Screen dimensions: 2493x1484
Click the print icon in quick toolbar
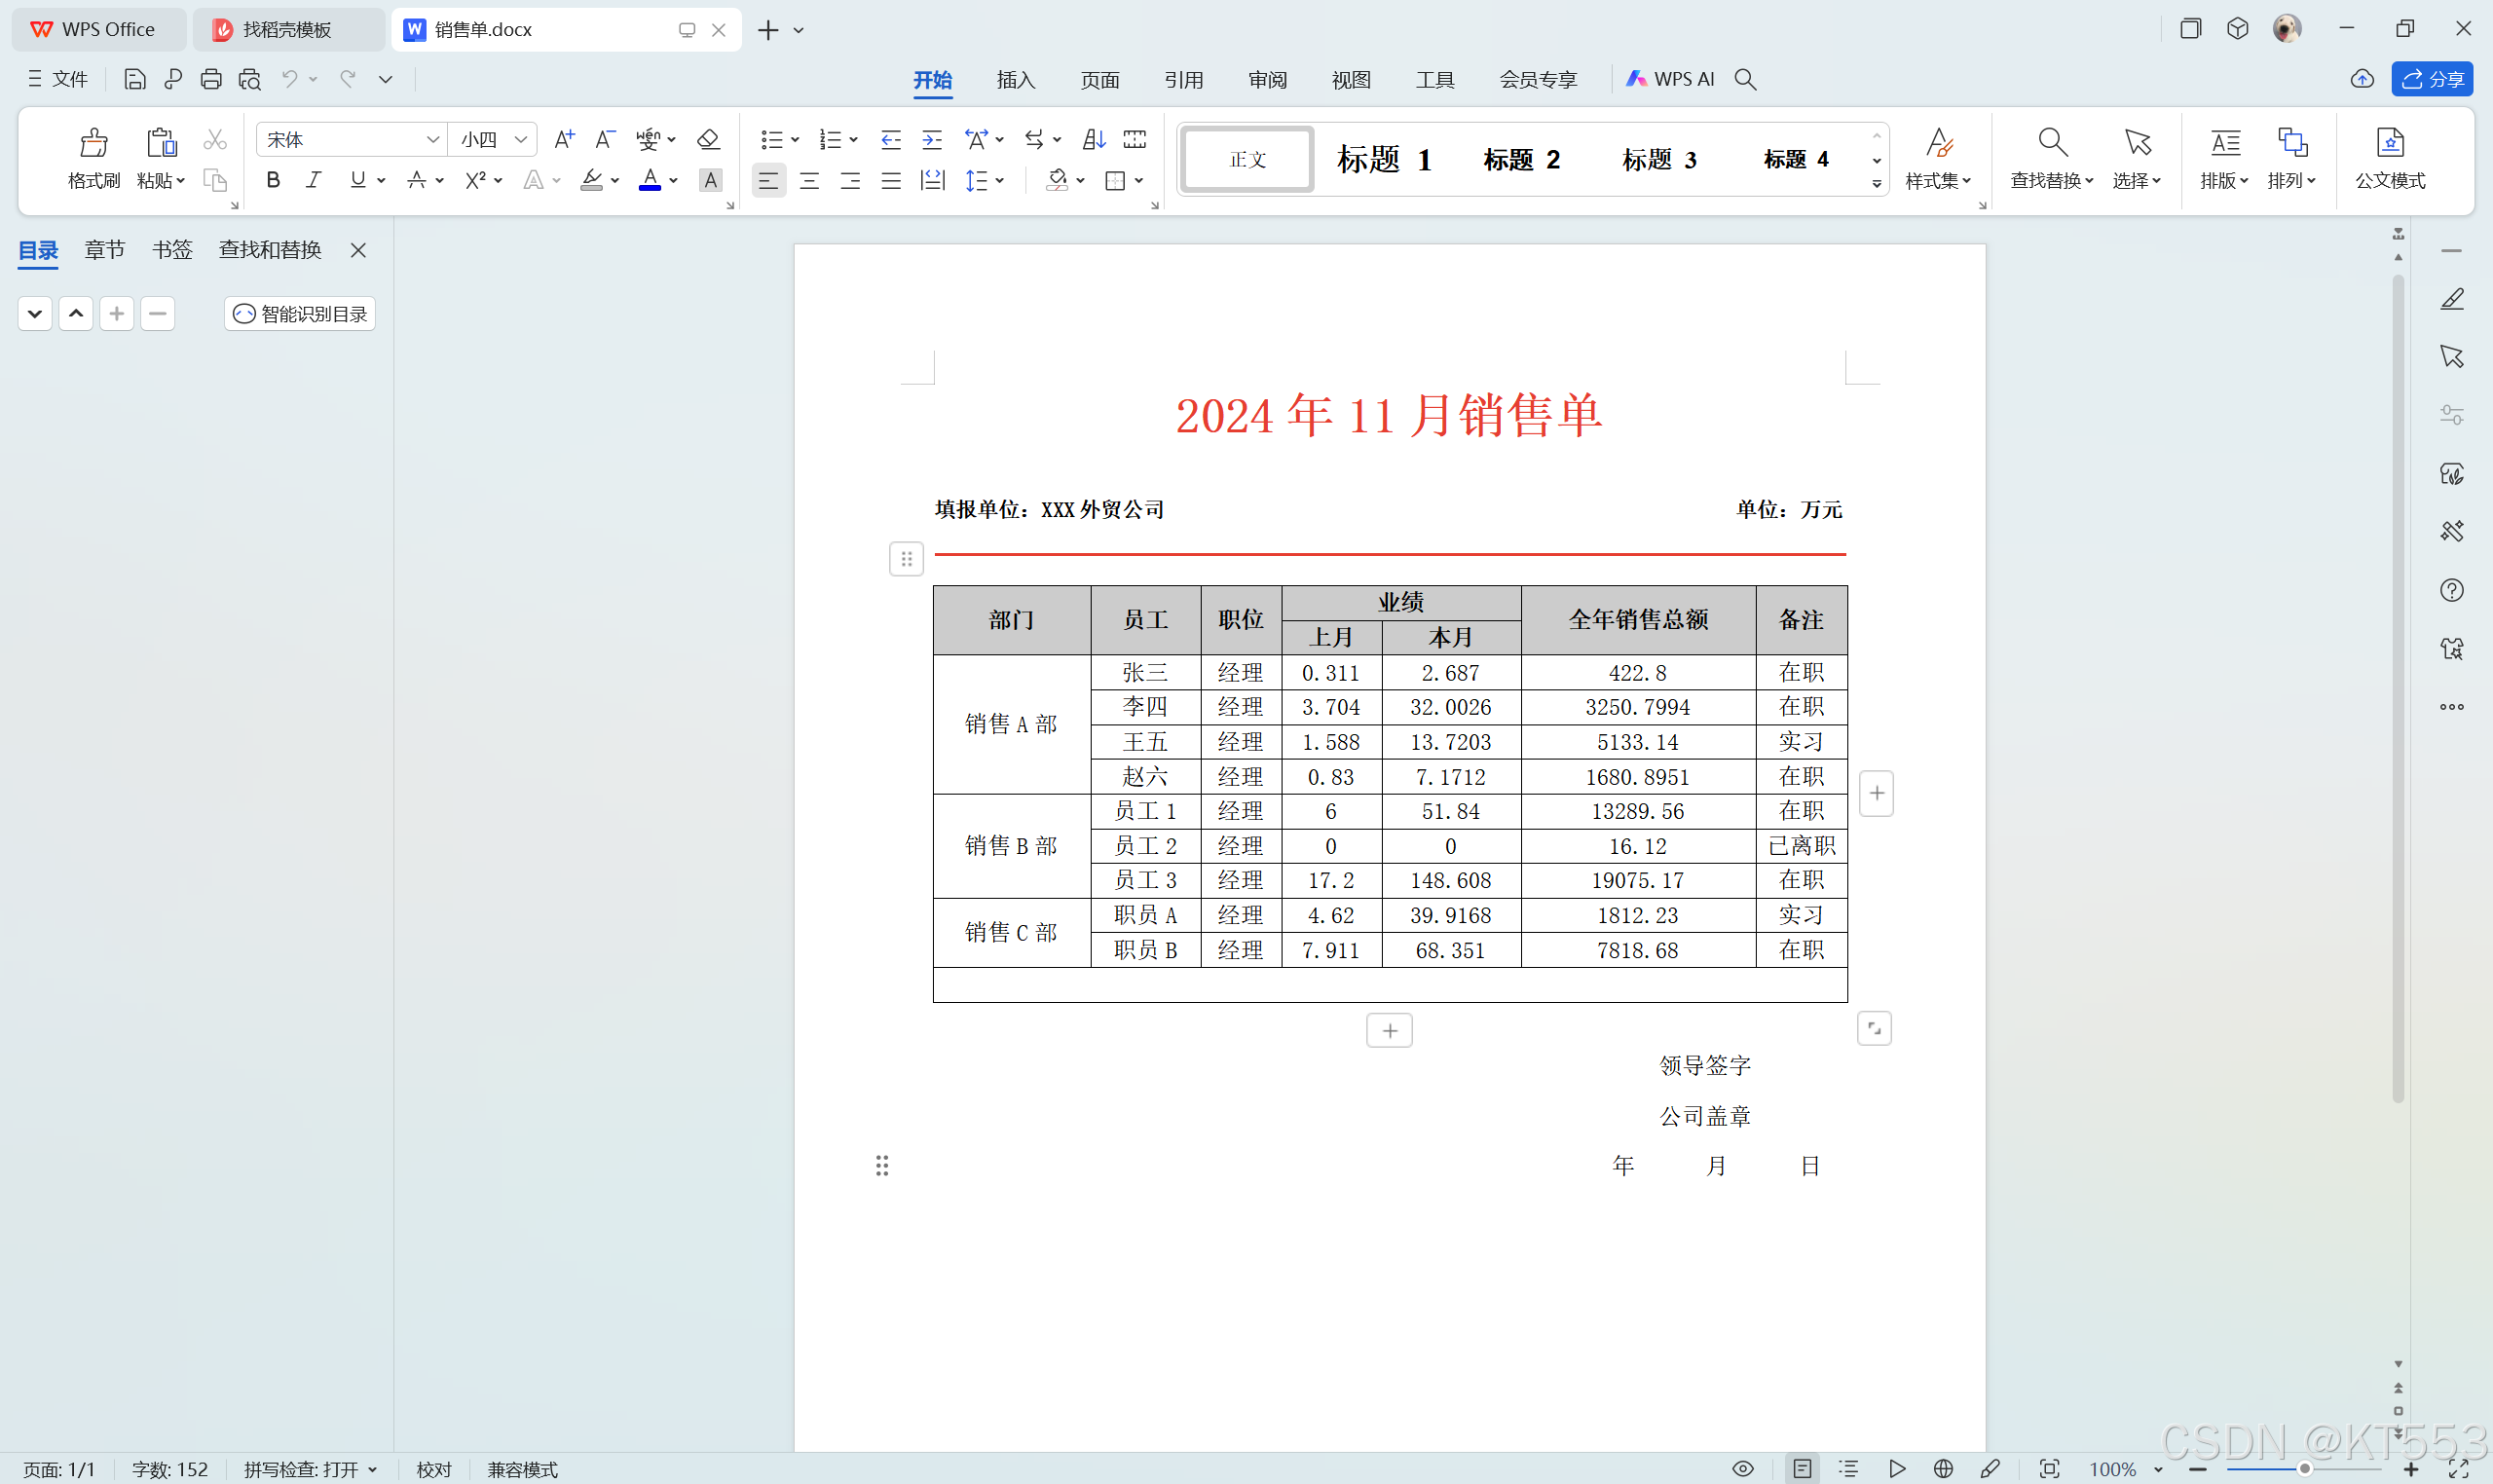(211, 79)
